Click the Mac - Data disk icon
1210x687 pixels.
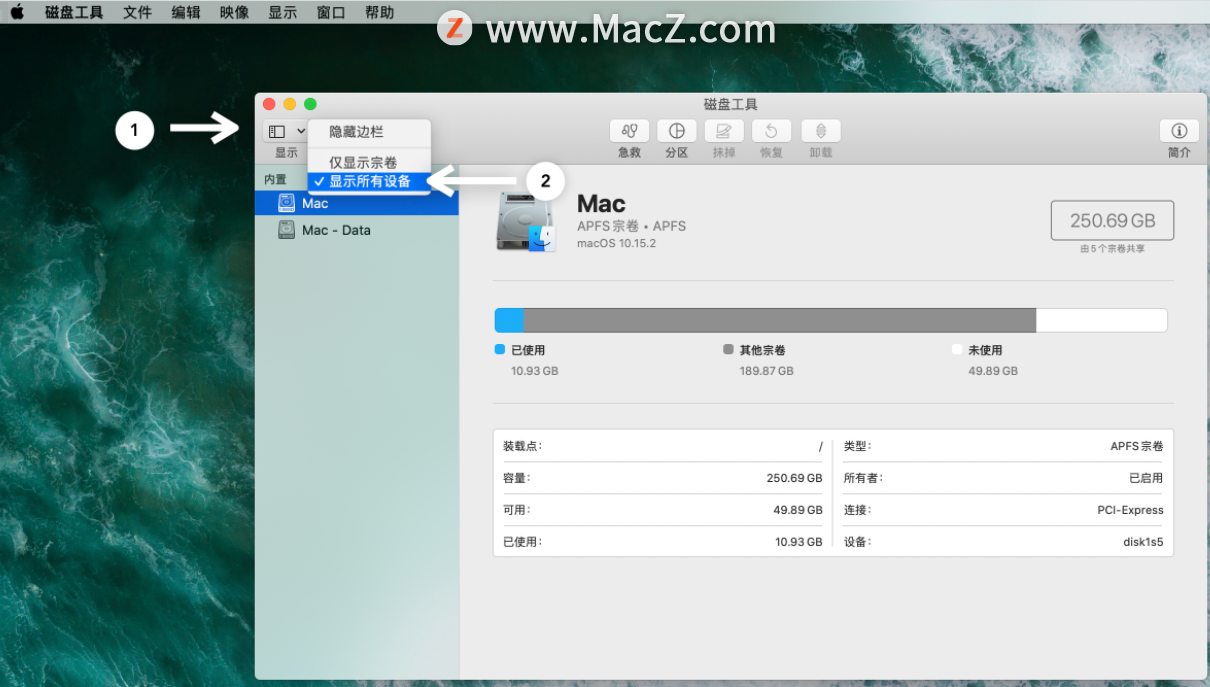click(x=286, y=230)
